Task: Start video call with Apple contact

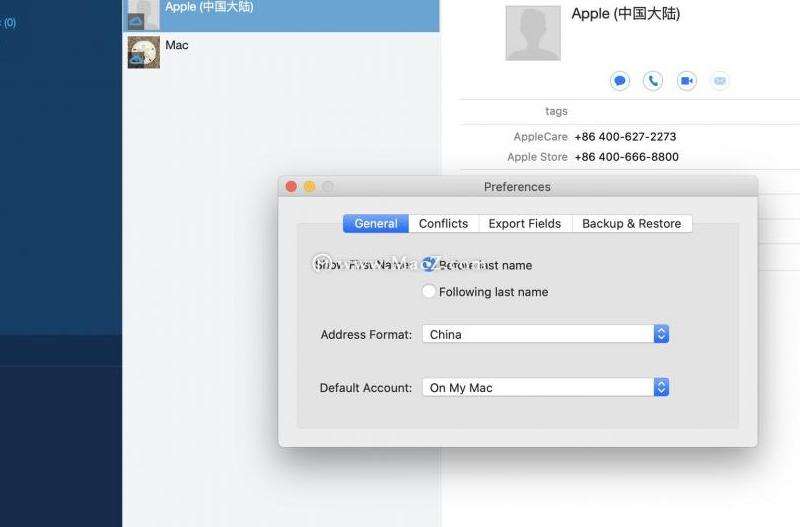Action: coord(687,81)
